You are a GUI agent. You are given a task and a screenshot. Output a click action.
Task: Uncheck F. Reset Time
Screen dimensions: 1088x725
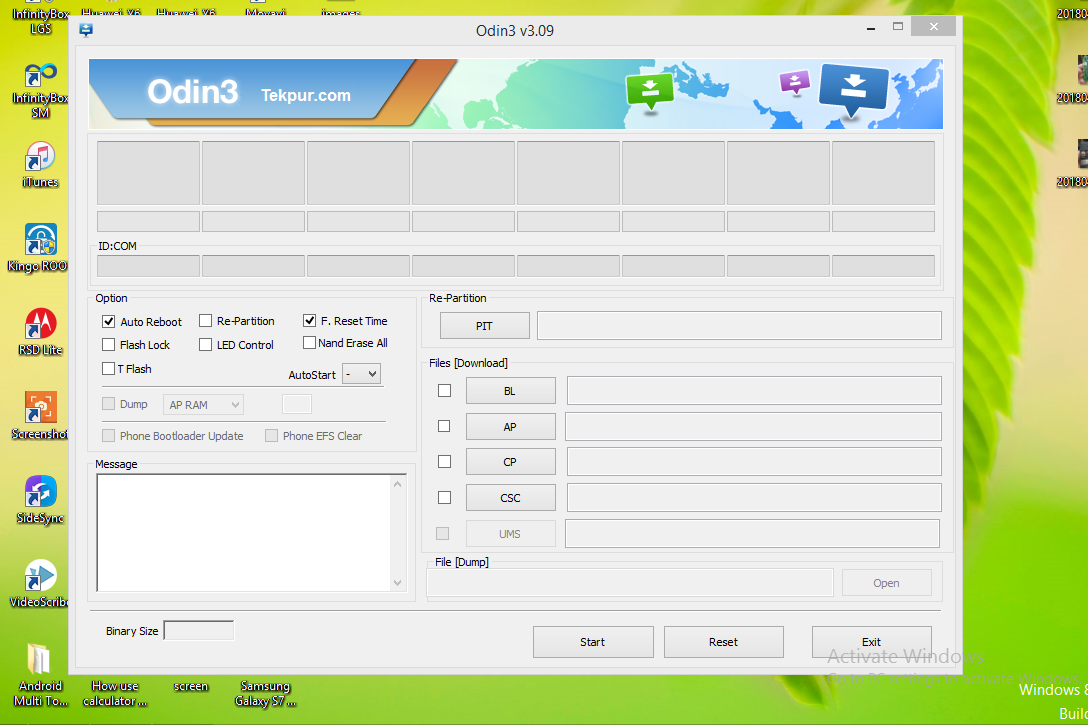coord(309,321)
